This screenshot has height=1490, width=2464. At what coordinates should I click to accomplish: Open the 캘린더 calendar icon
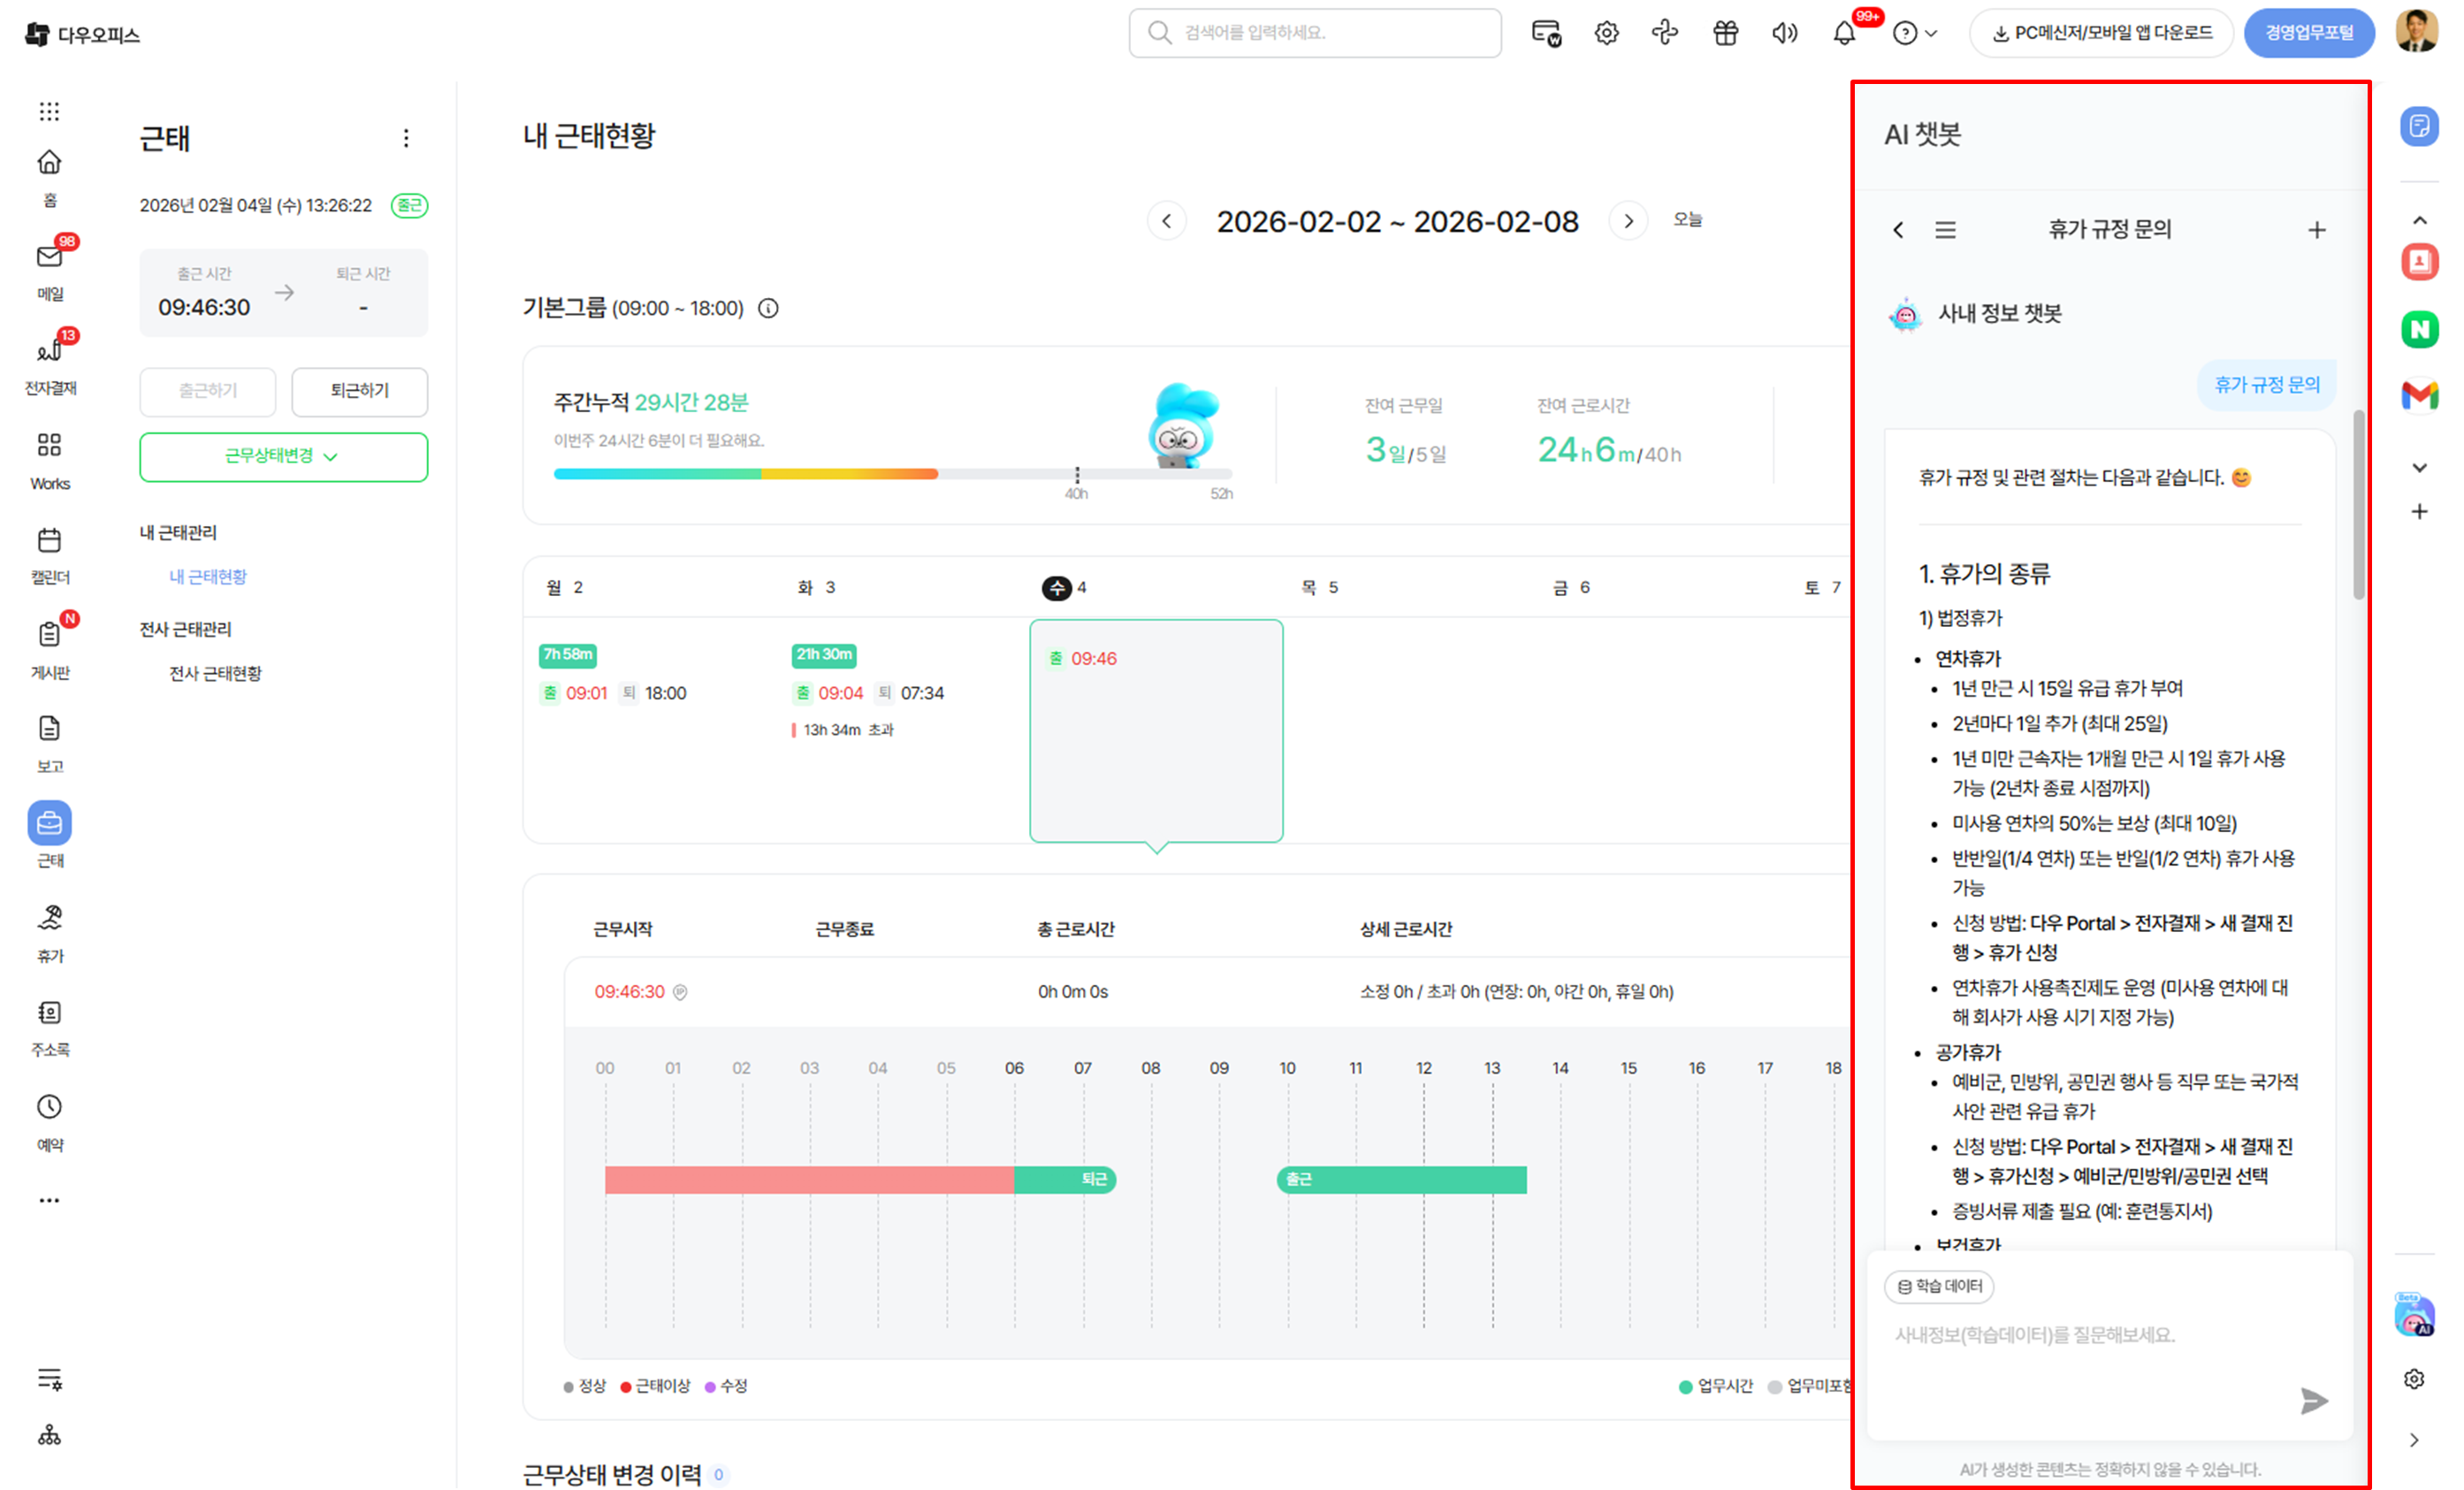click(49, 541)
